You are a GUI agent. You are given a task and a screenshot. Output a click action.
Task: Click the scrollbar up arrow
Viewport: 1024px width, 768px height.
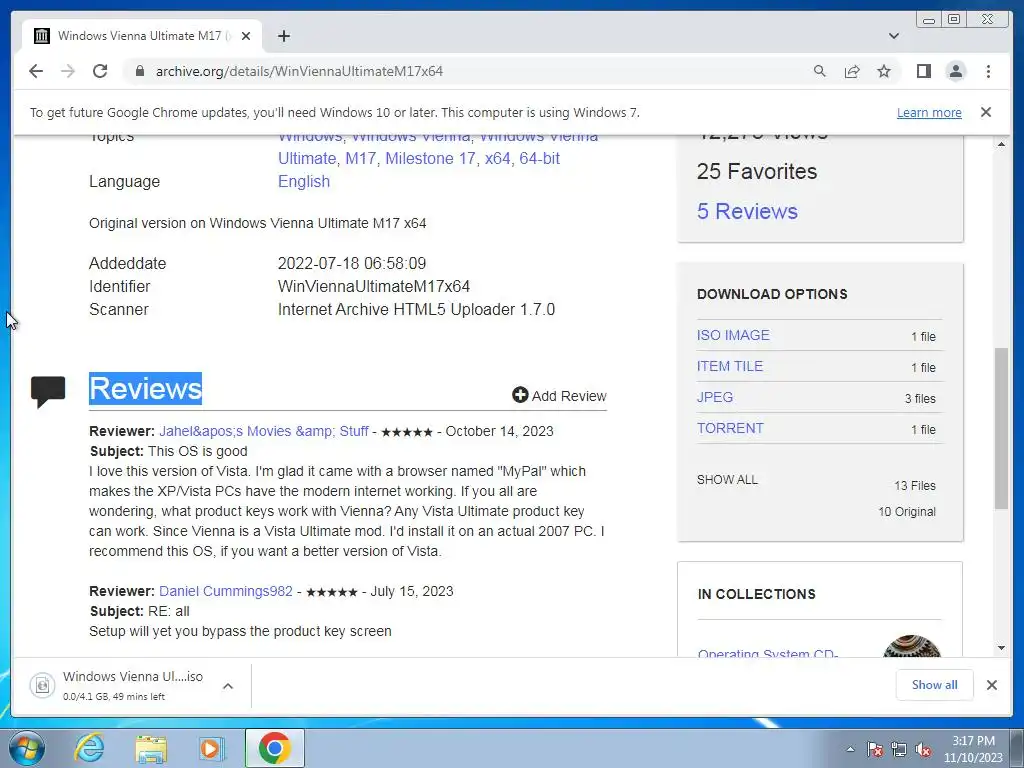(1001, 144)
